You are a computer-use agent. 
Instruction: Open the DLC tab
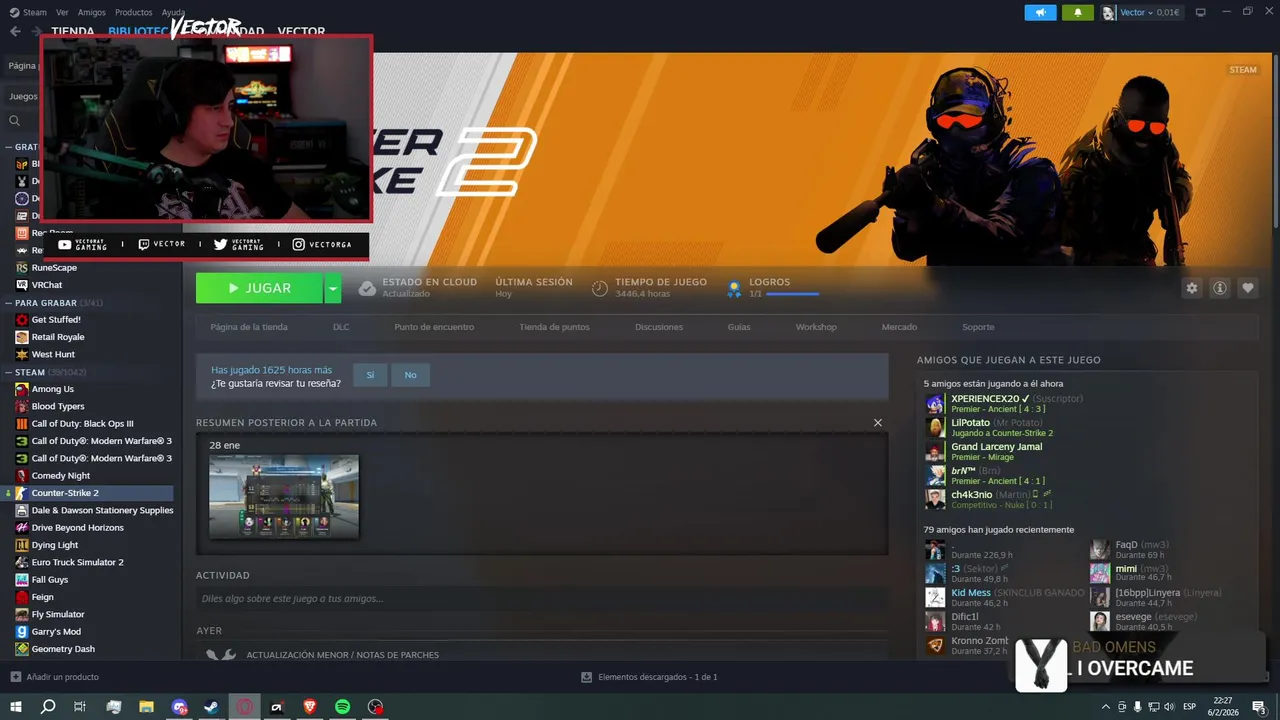[x=341, y=327]
